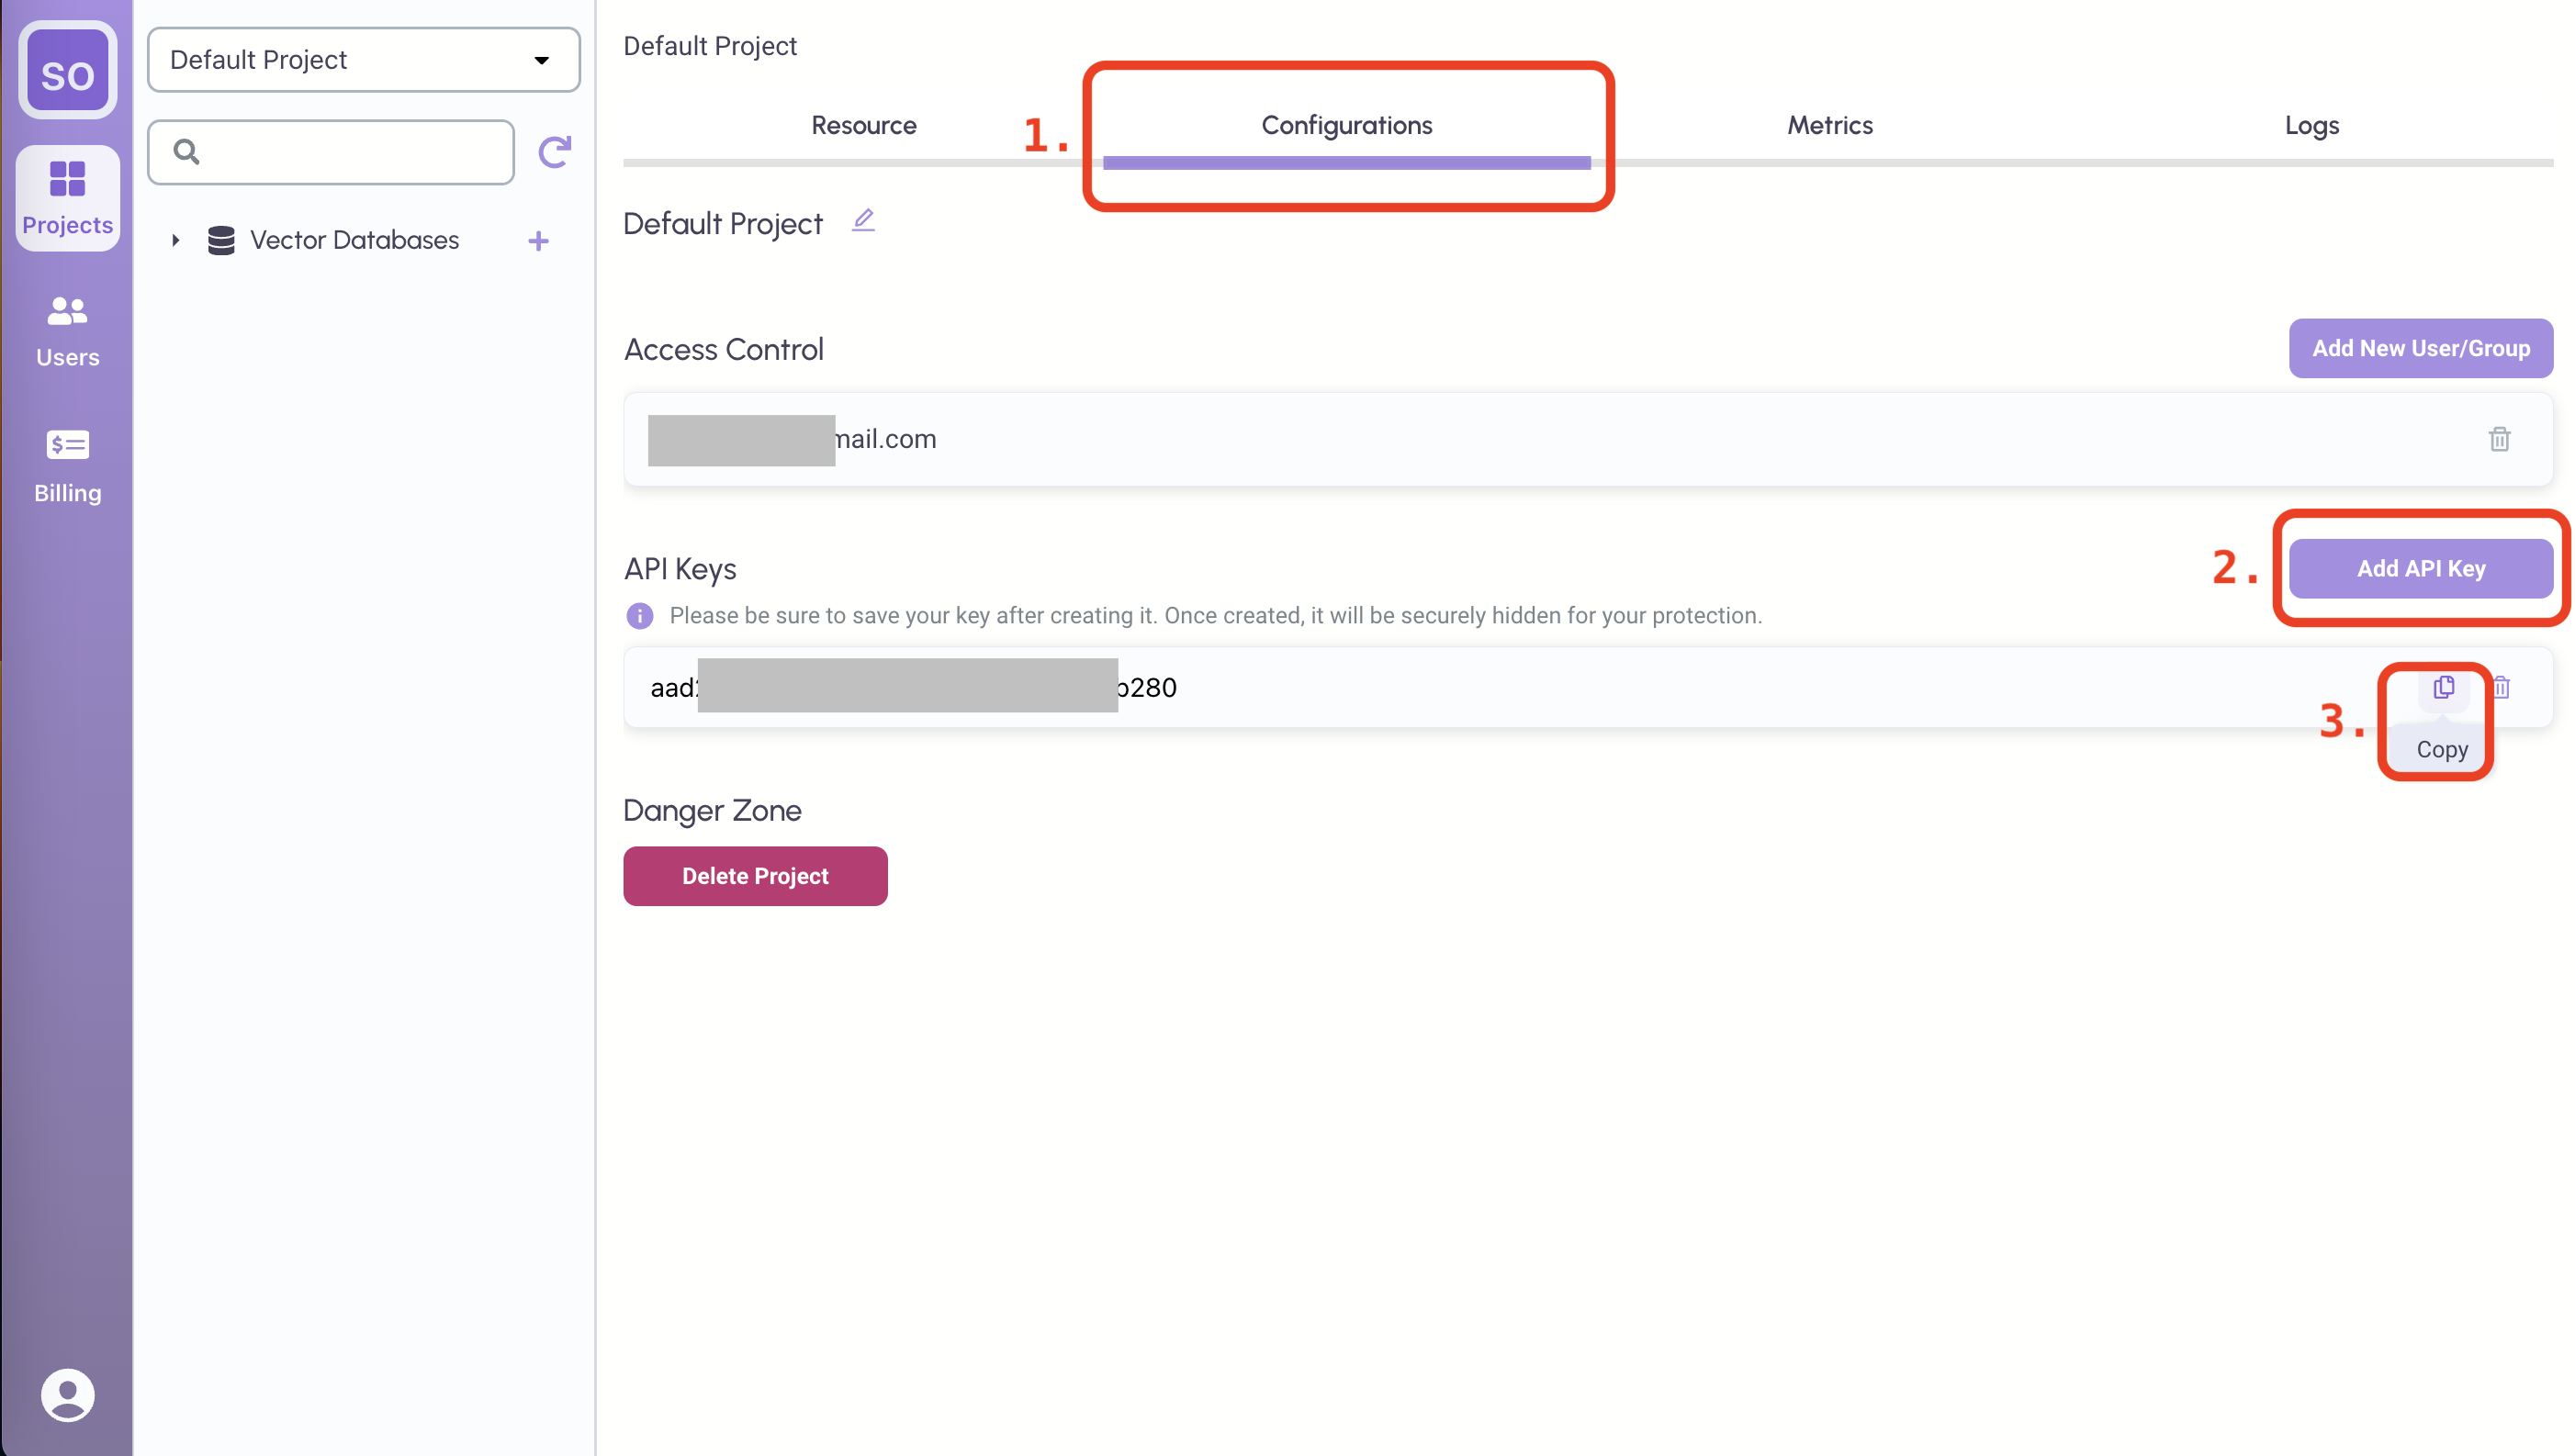Select the Vector Databases tree item
Screen dimensions: 2575x1456
[x=354, y=240]
